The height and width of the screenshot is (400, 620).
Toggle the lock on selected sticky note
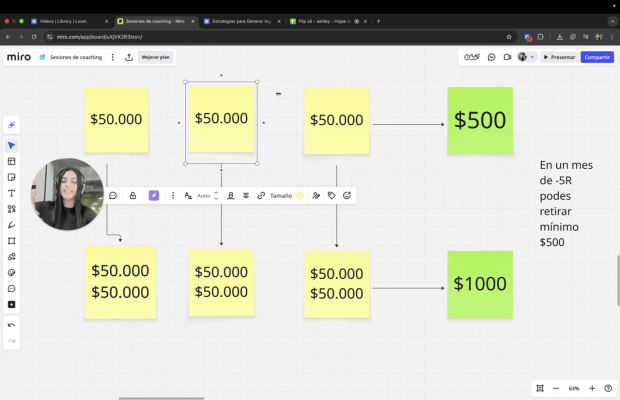point(132,196)
